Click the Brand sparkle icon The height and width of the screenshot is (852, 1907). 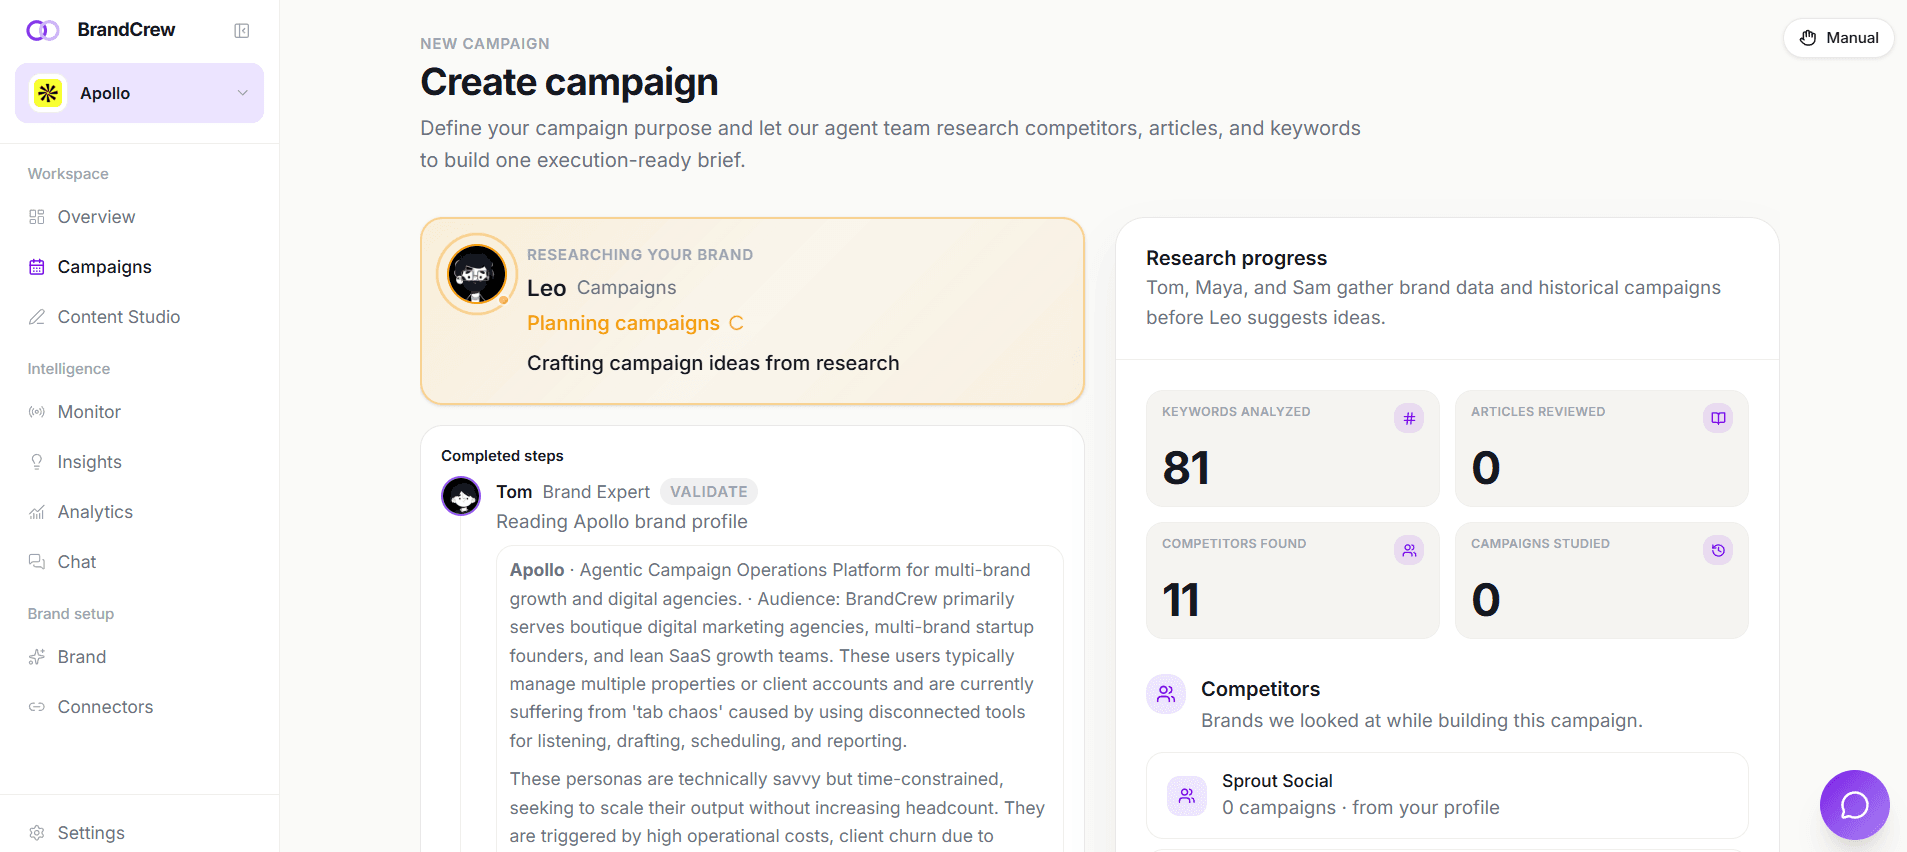tap(37, 657)
